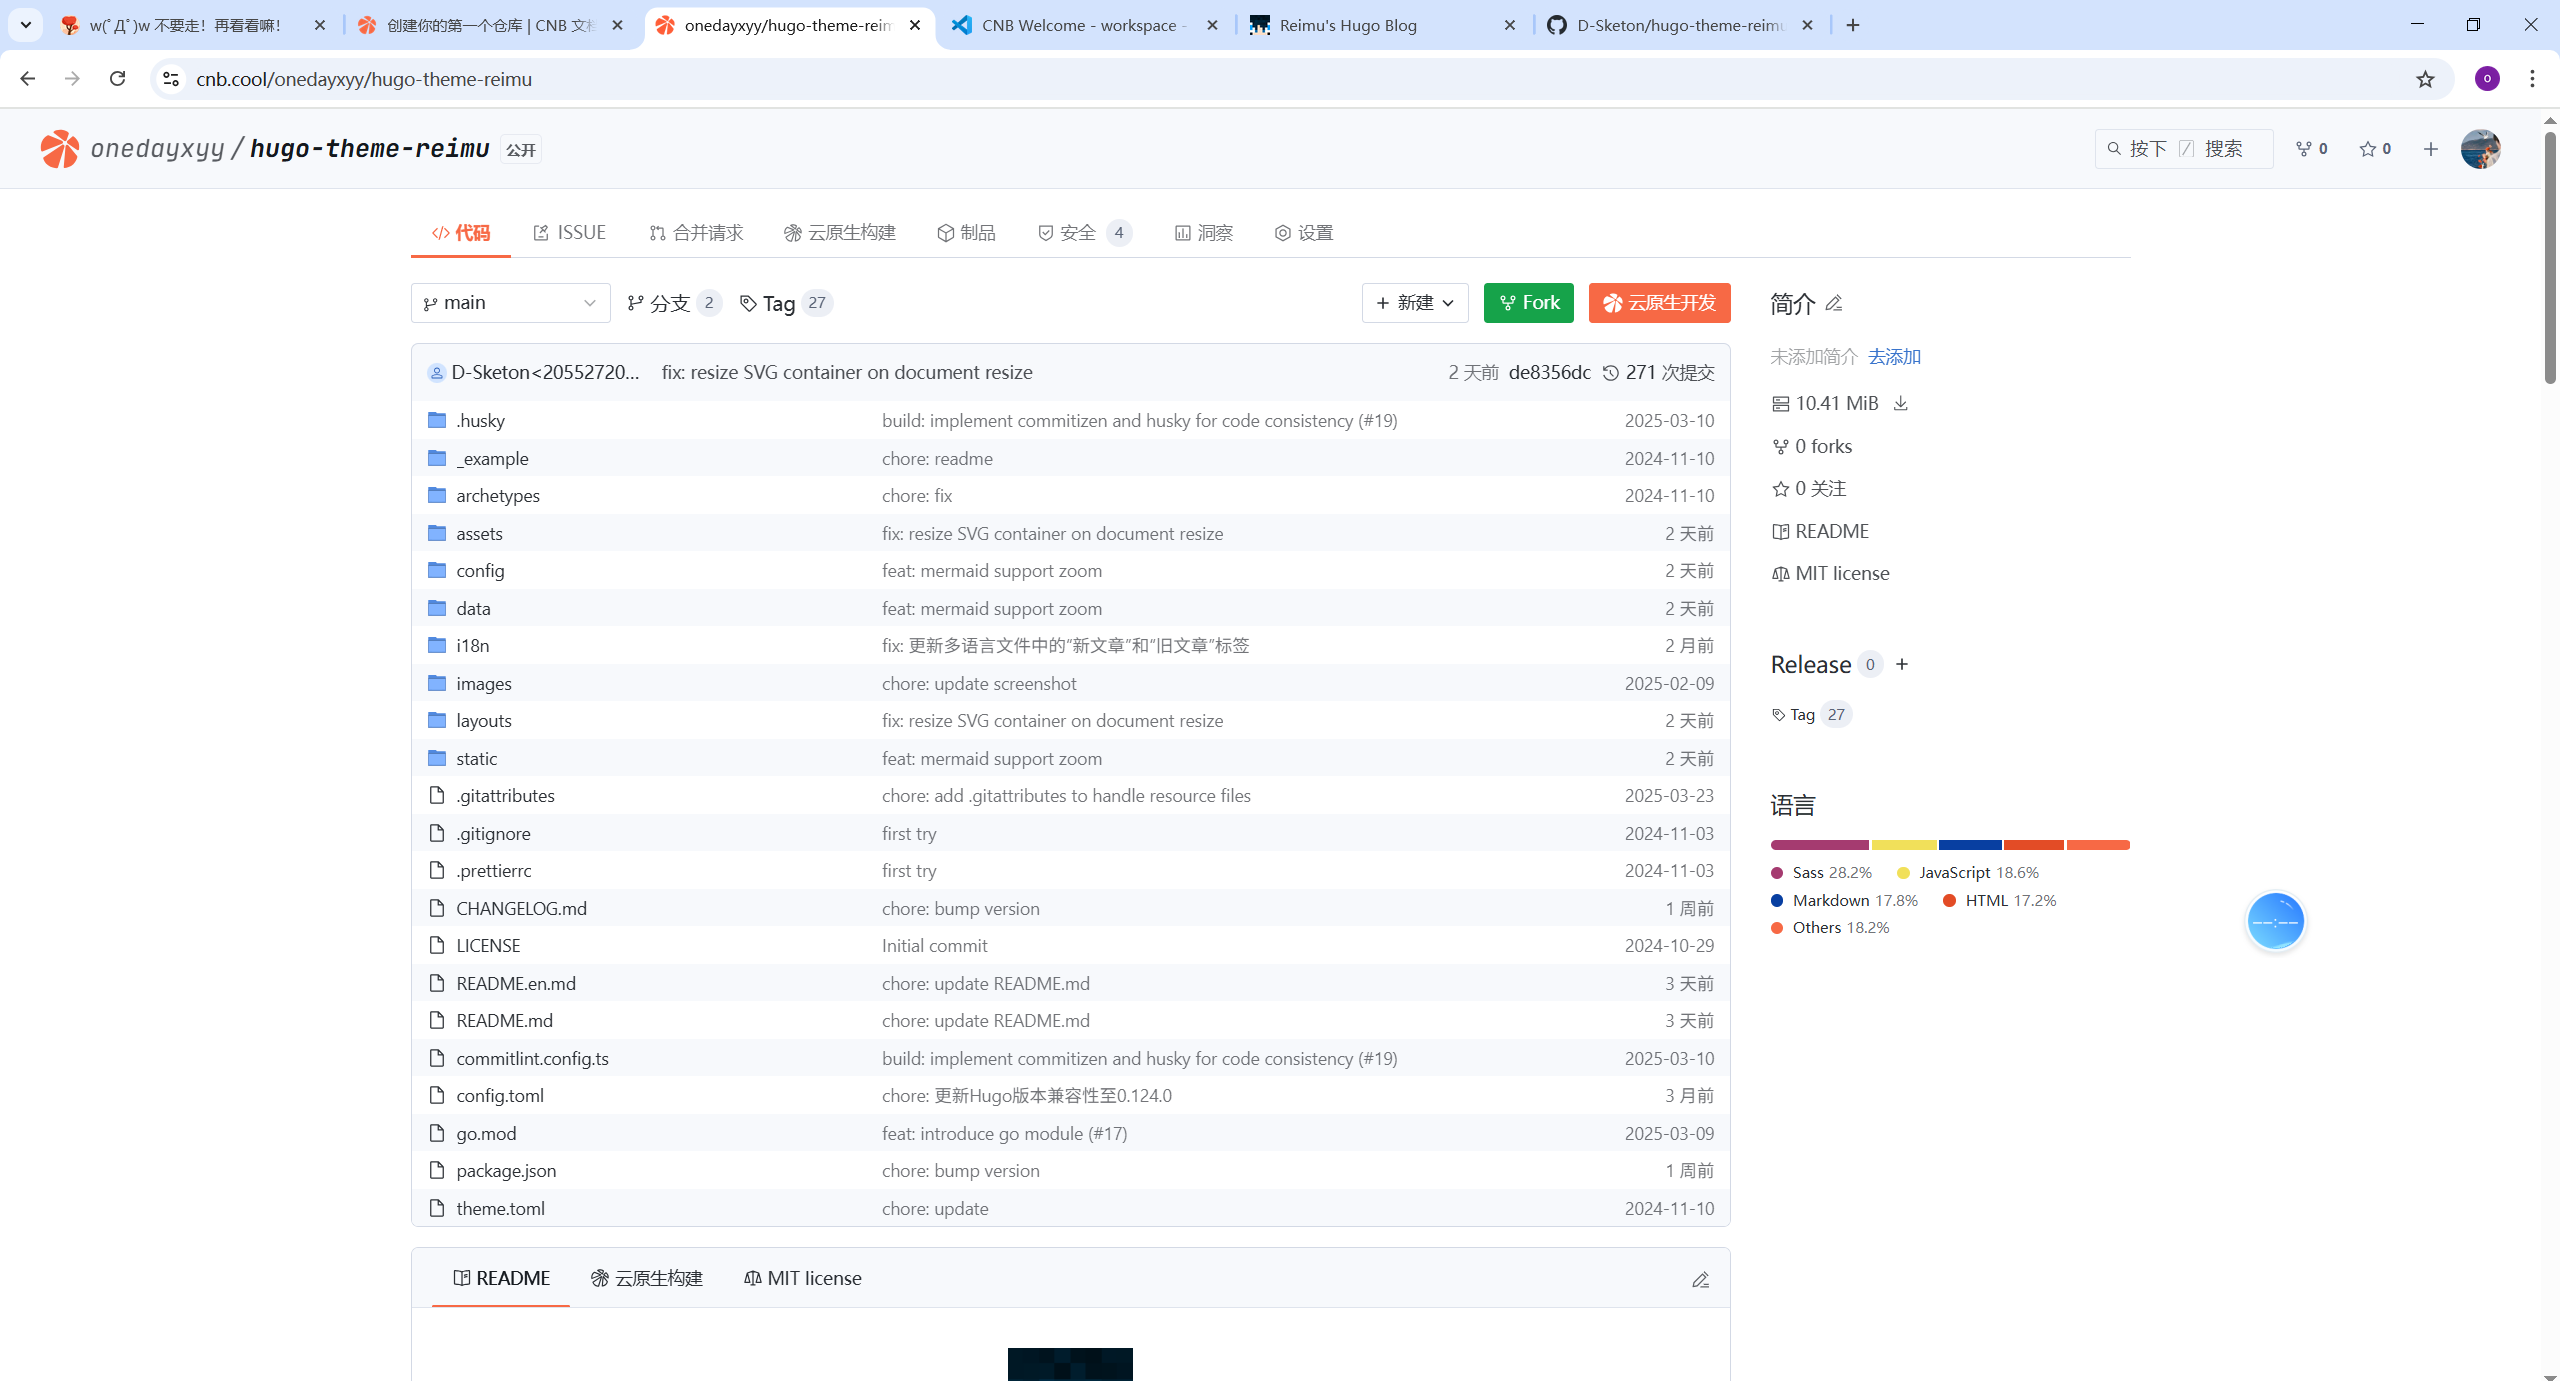The width and height of the screenshot is (2560, 1381).
Task: Star the repository in the header
Action: coord(2375,149)
